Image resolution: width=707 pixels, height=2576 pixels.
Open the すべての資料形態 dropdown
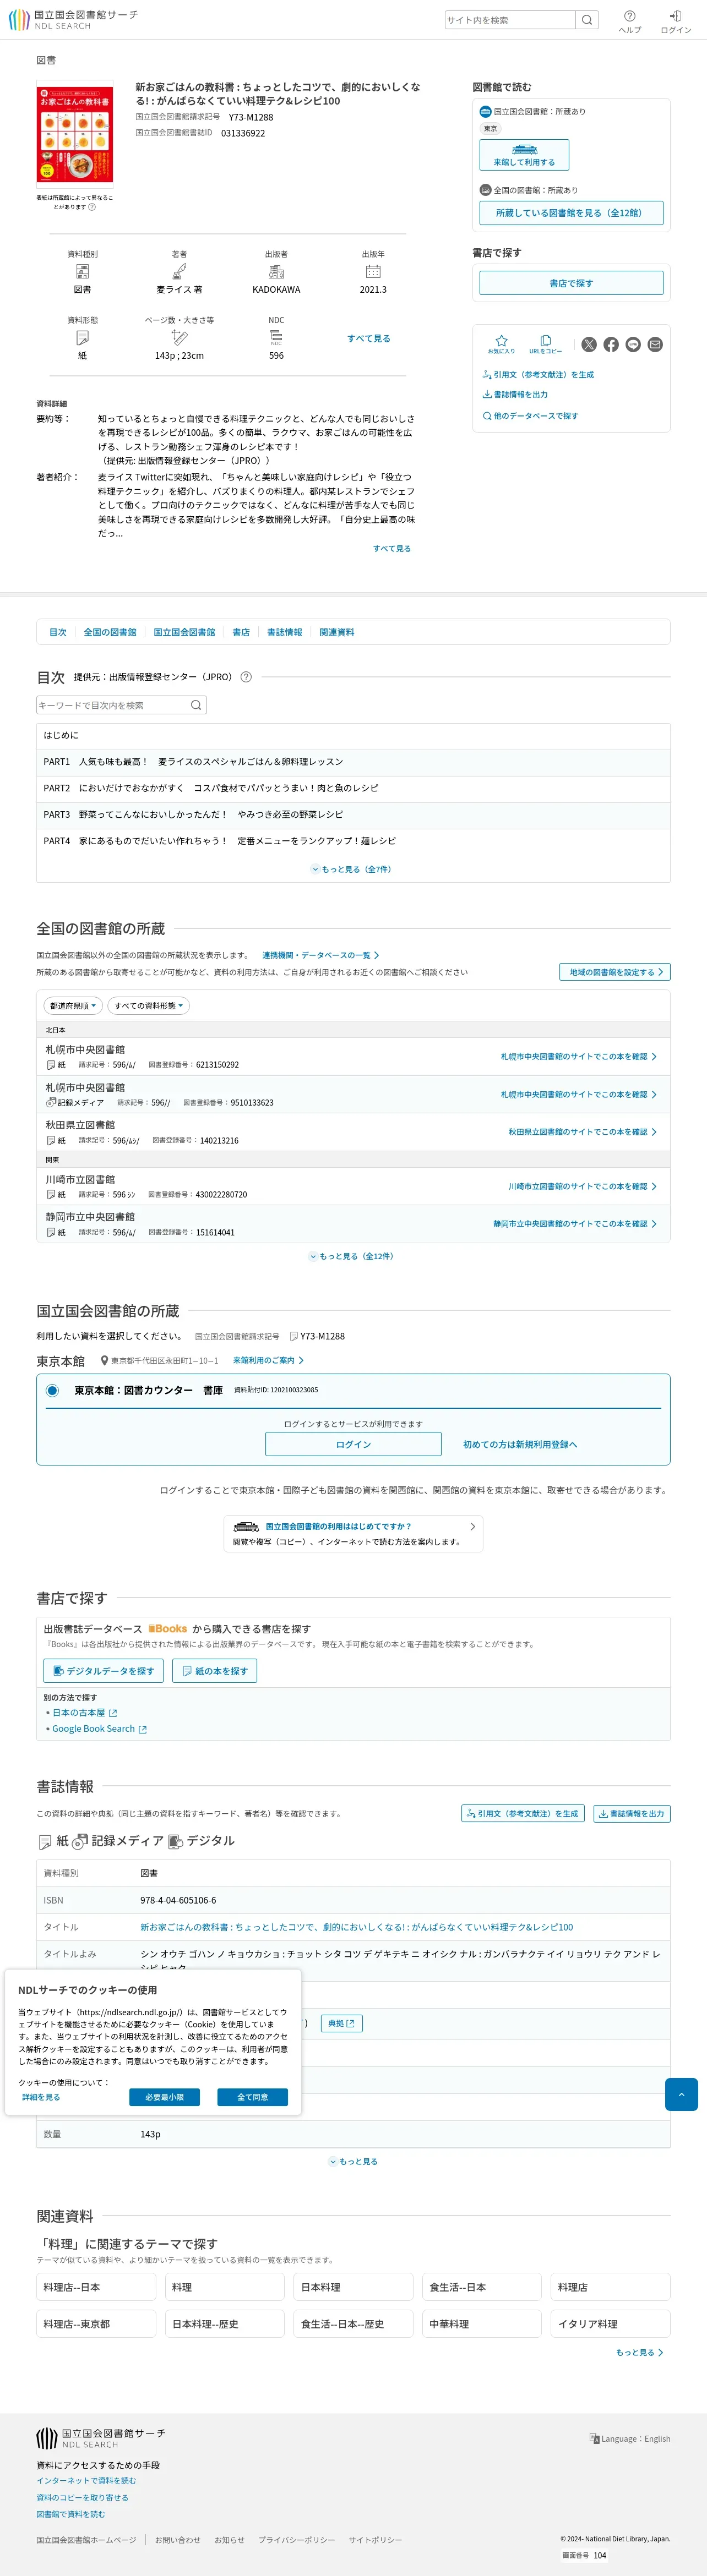coord(149,1006)
